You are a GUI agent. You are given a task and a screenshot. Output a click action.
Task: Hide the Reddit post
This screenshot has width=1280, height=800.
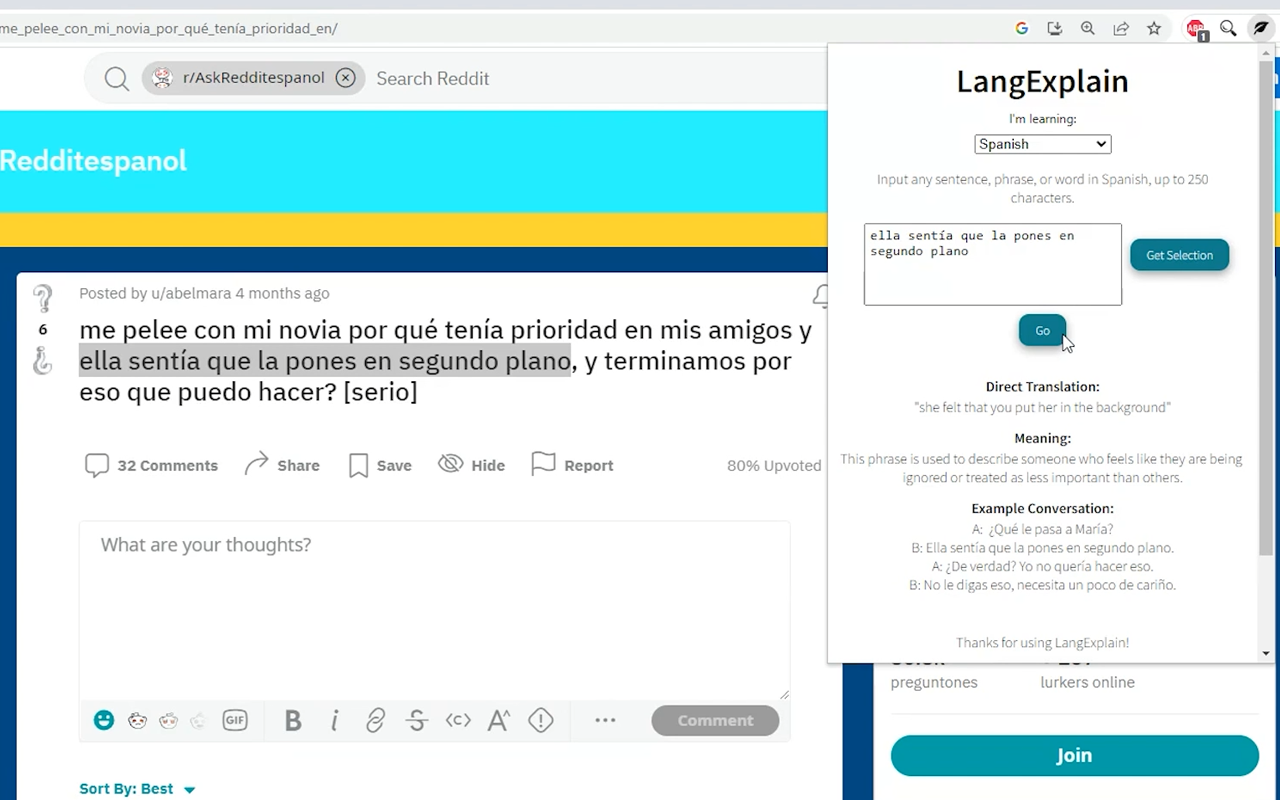point(471,464)
